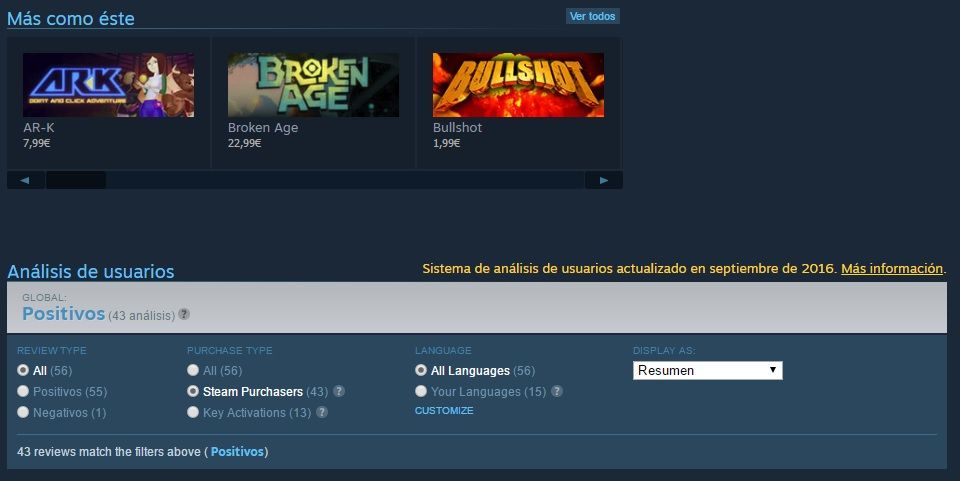Click help icon beside Positivos 43 análisis

(184, 314)
